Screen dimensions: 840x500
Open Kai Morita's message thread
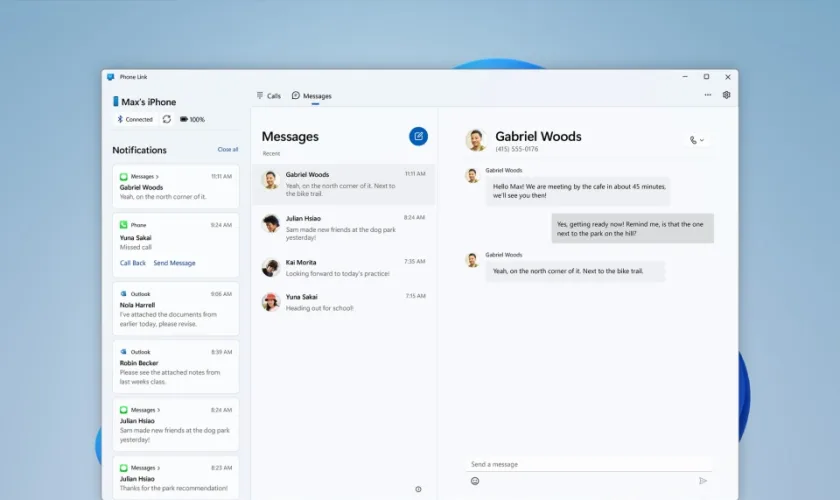(x=343, y=267)
